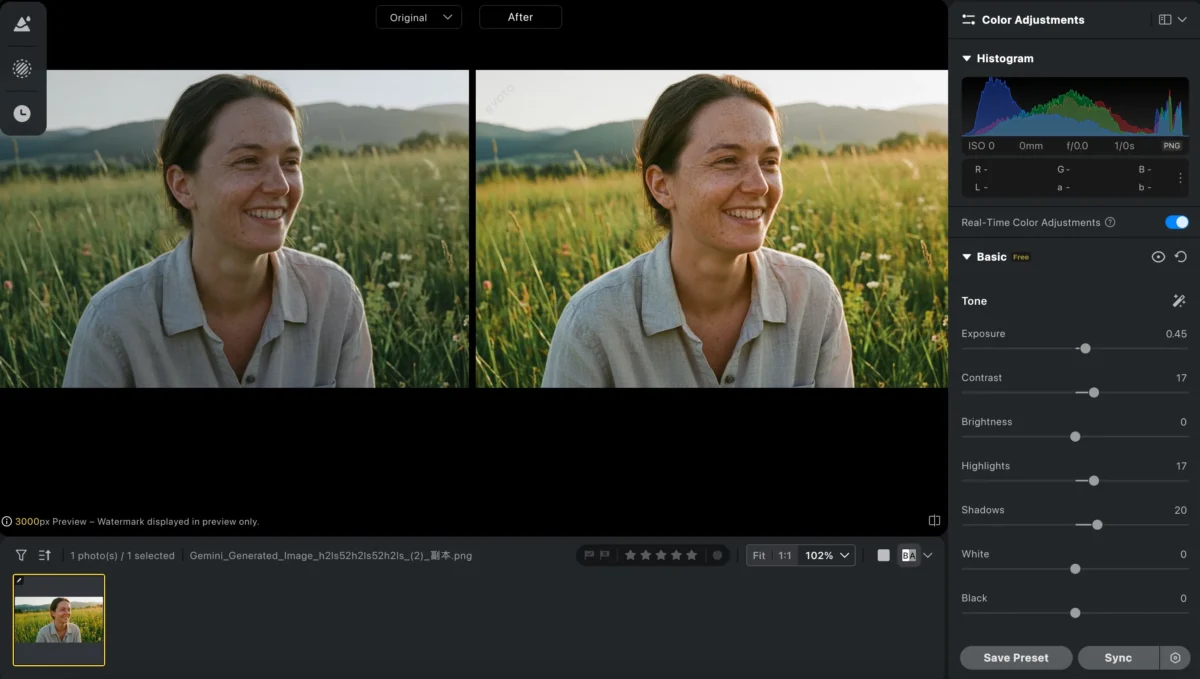Click the Exposure value 0.45
This screenshot has width=1200, height=679.
pyautogui.click(x=1176, y=334)
